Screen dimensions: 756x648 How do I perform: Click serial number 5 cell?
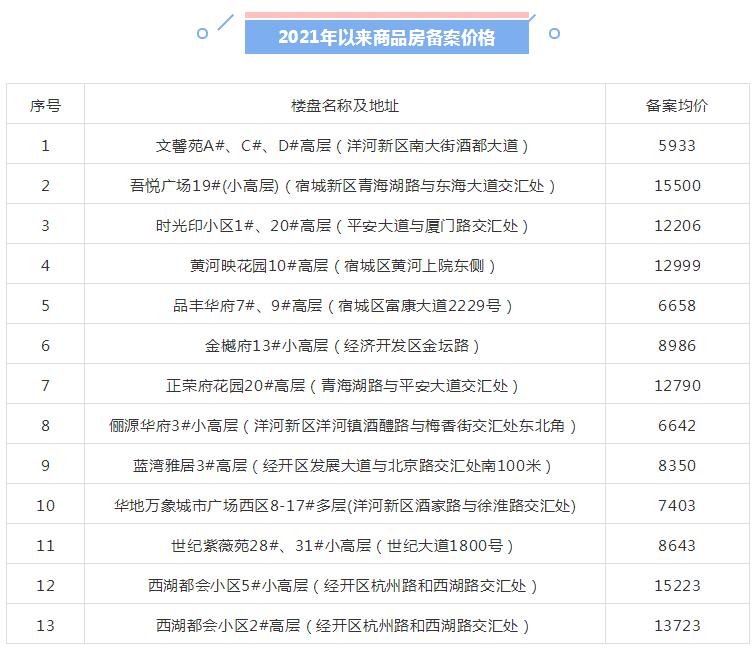(46, 306)
